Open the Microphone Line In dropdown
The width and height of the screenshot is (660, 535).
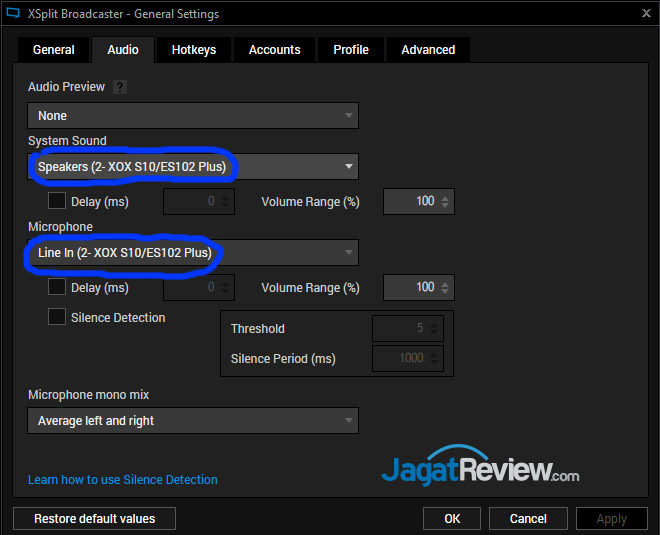[193, 253]
